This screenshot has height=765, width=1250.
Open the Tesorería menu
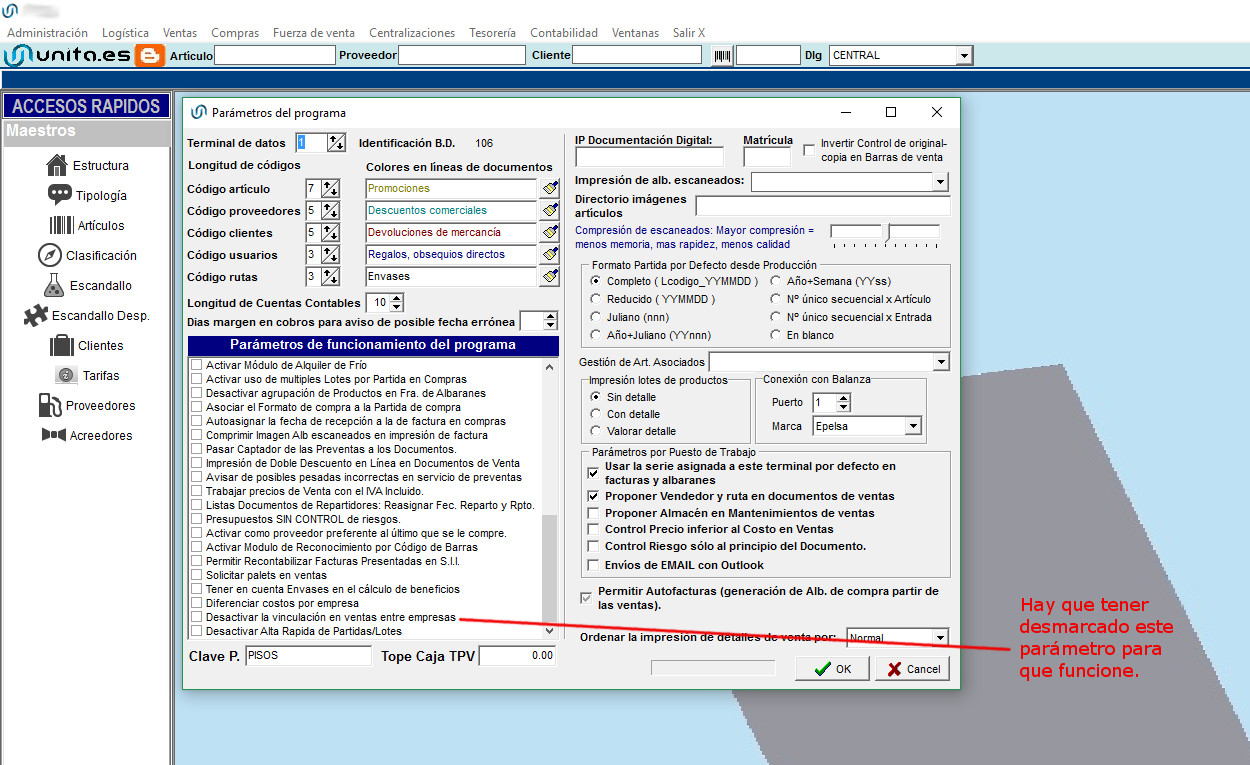492,33
